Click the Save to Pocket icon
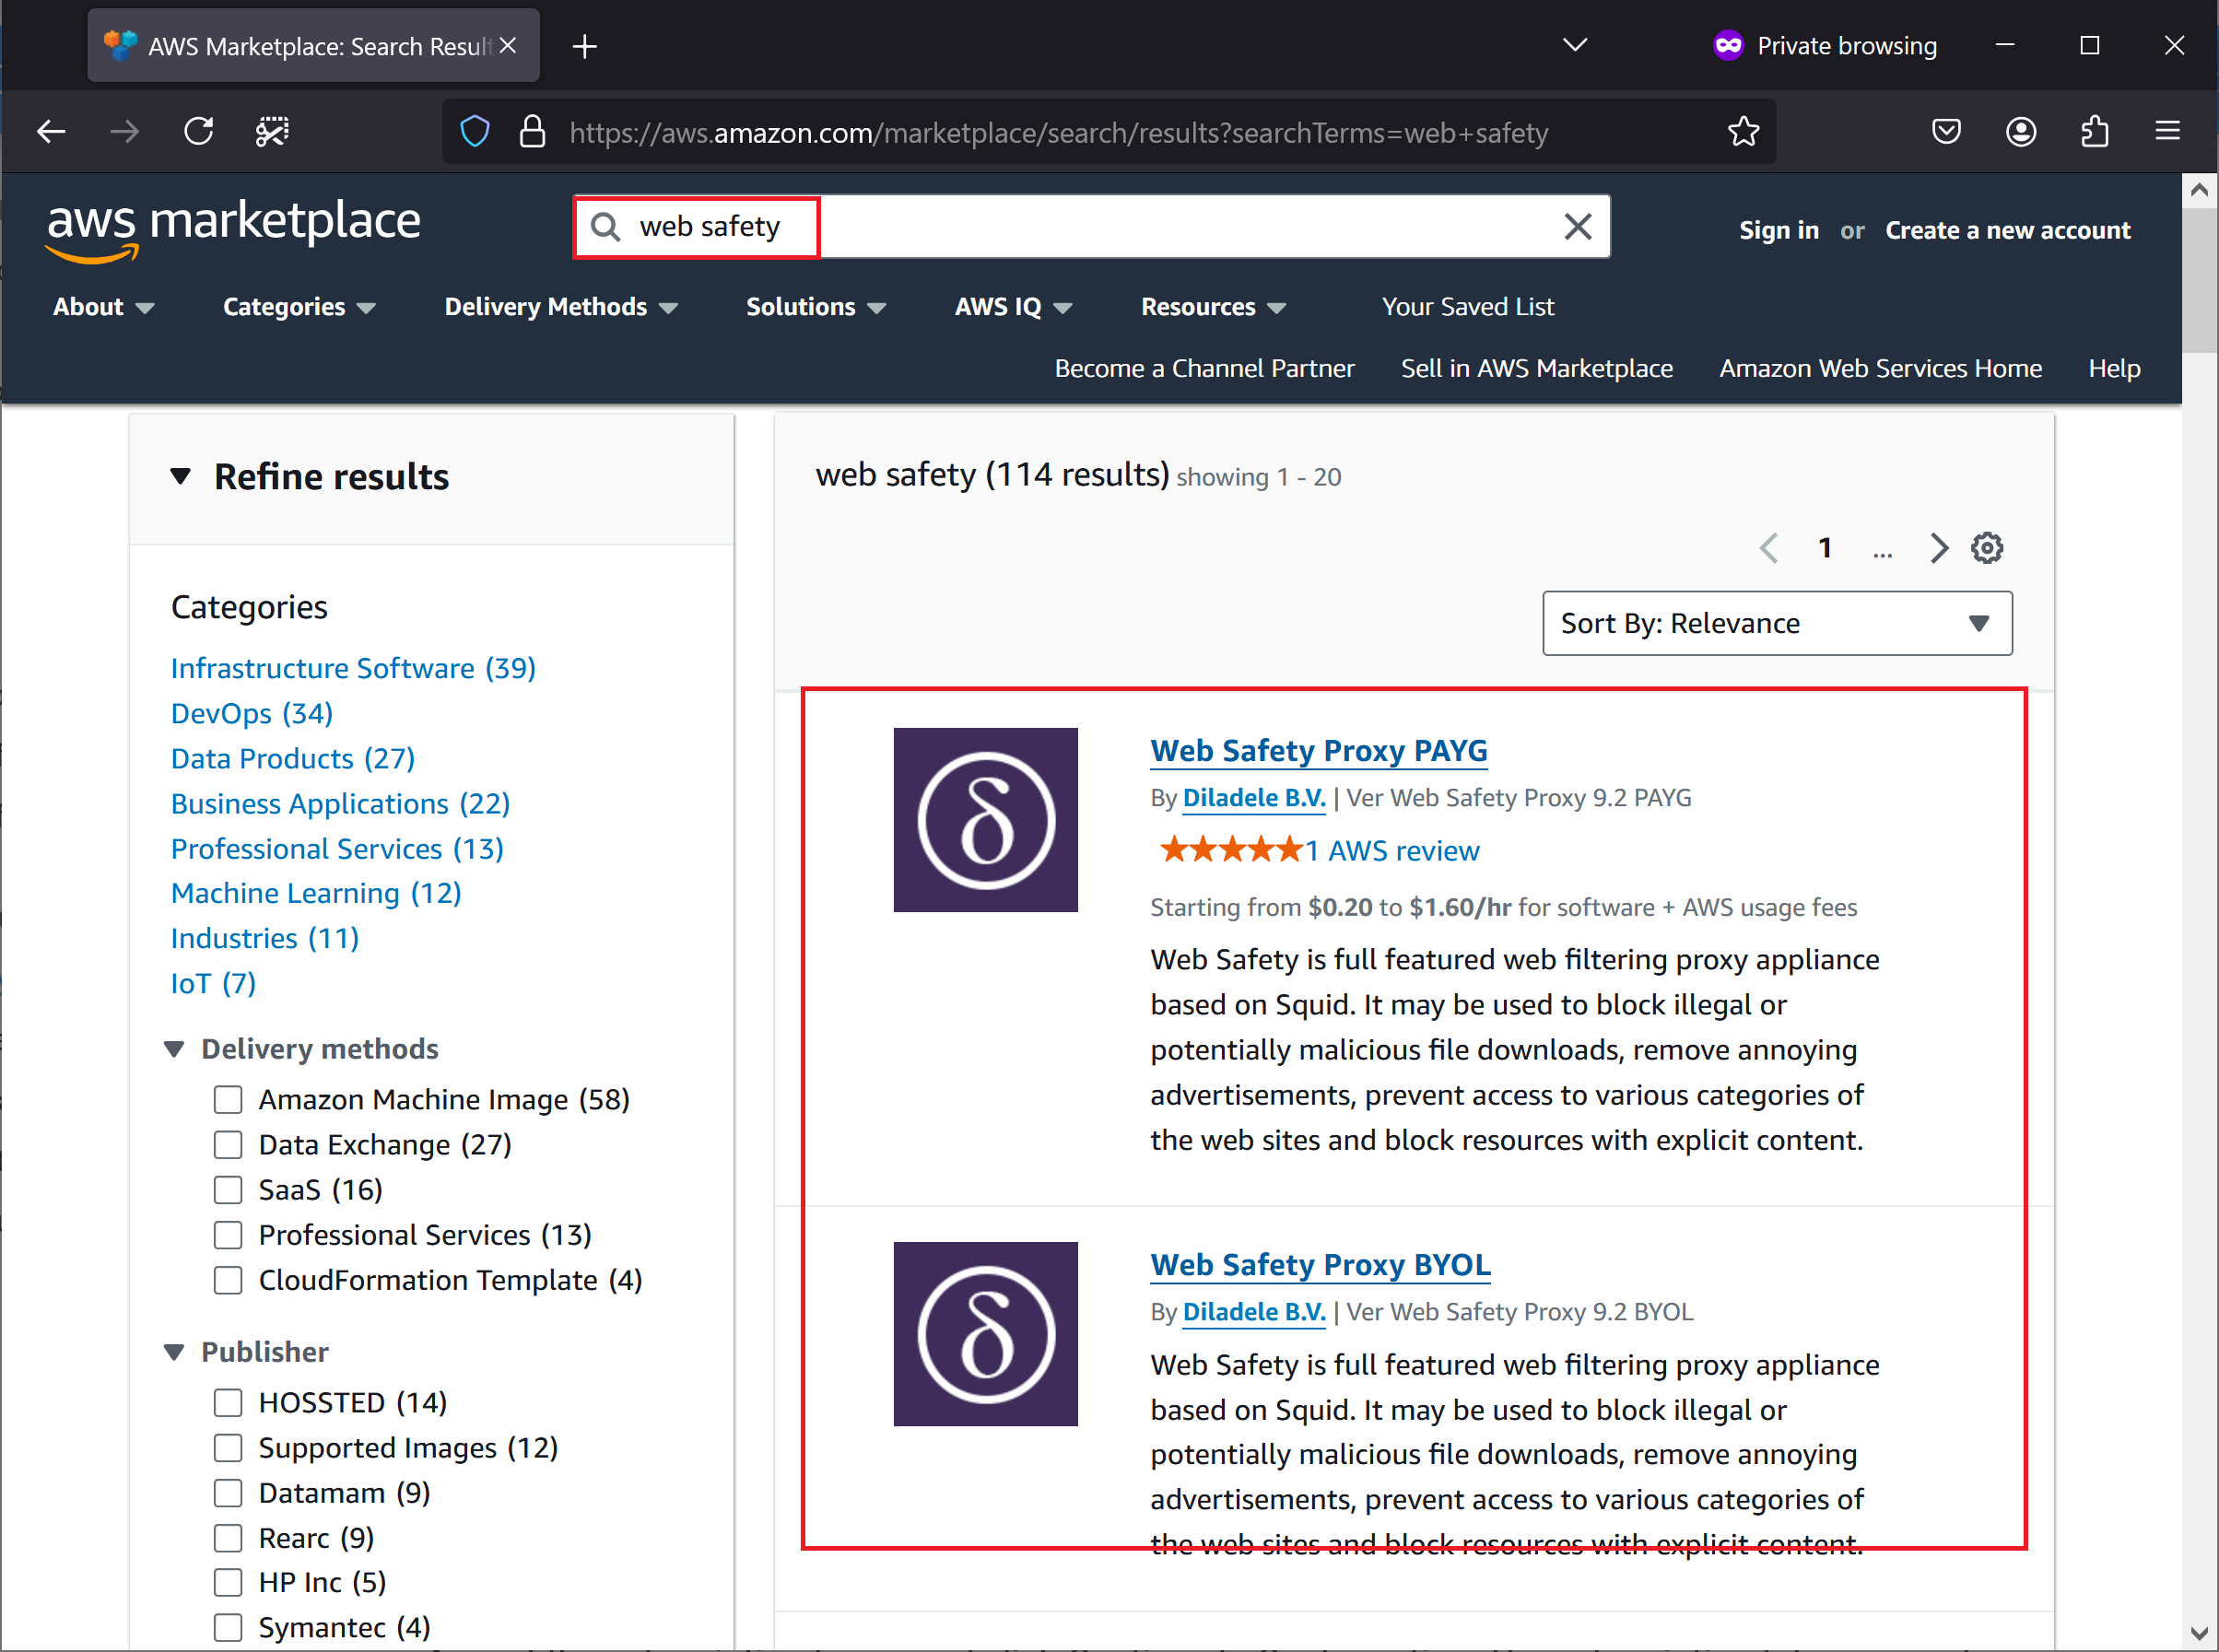2219x1652 pixels. [x=1946, y=132]
